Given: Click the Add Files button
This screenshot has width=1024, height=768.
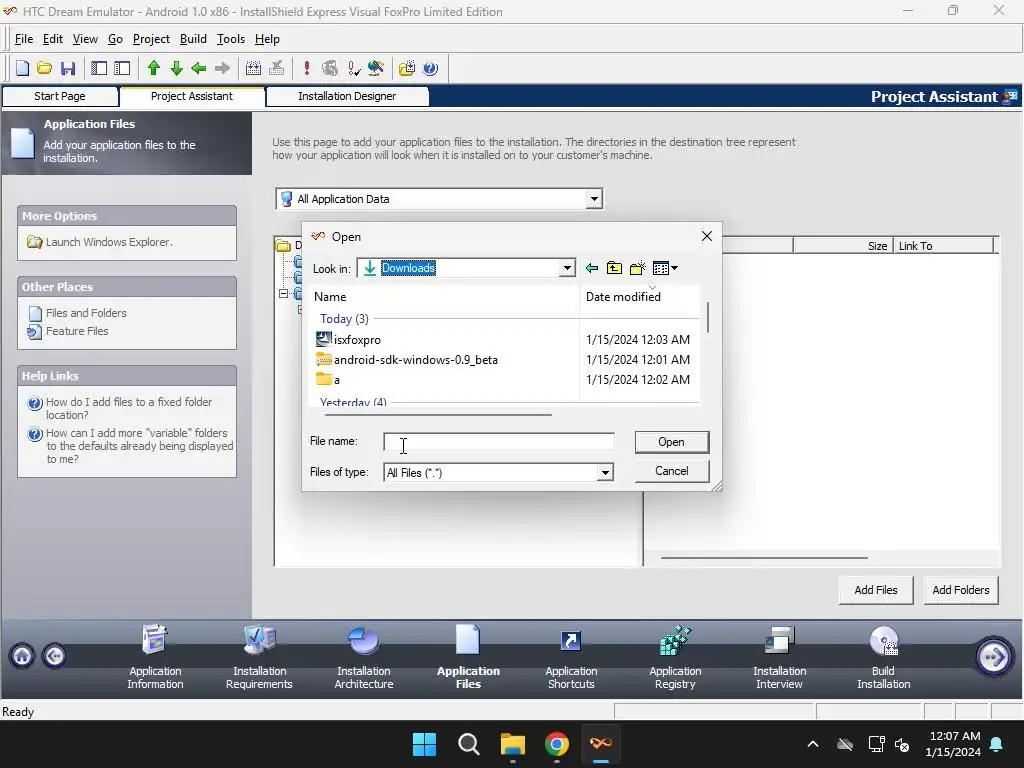Looking at the screenshot, I should pyautogui.click(x=875, y=590).
